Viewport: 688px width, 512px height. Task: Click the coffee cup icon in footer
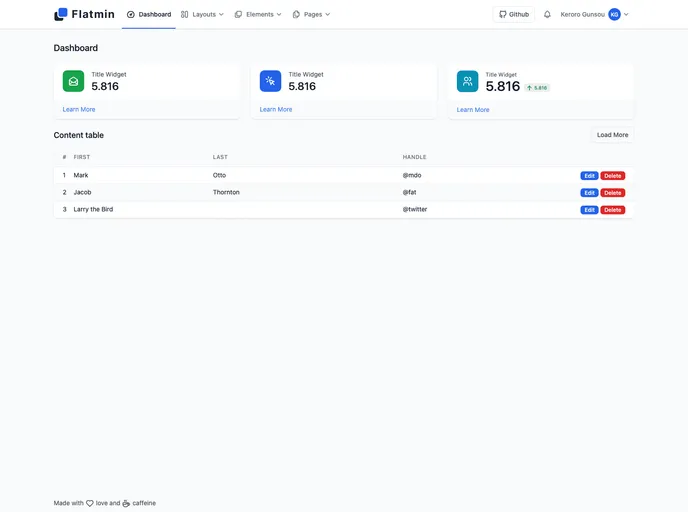point(126,503)
